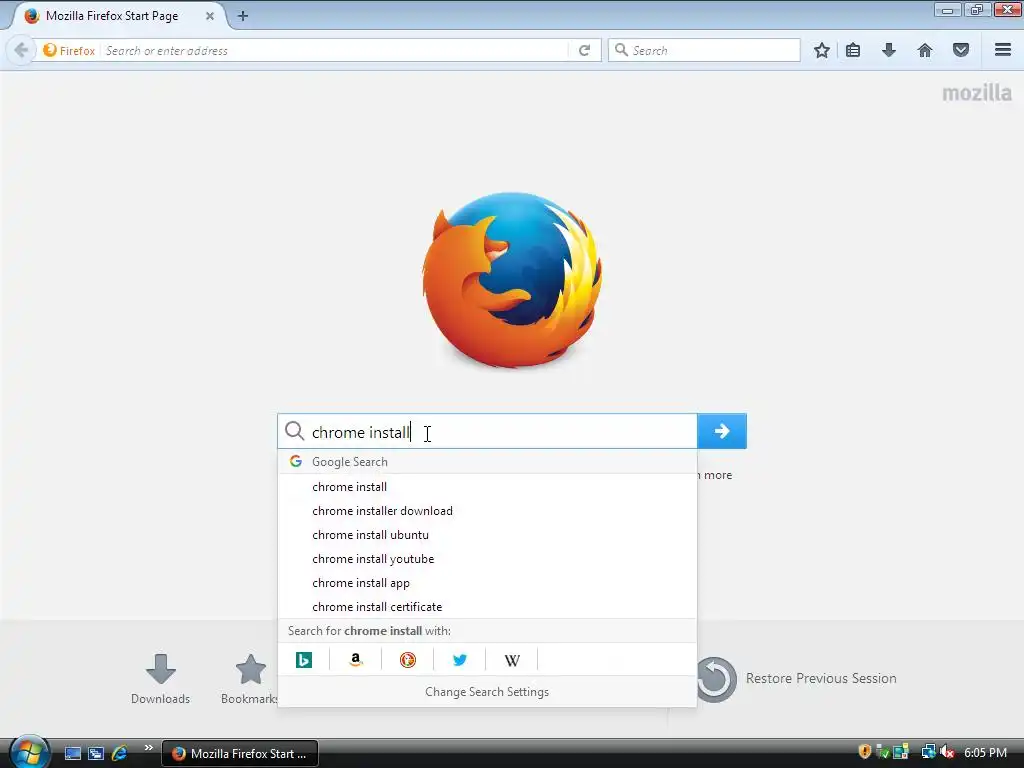Click Restore Previous Session
Viewport: 1024px width, 768px height.
coord(797,679)
